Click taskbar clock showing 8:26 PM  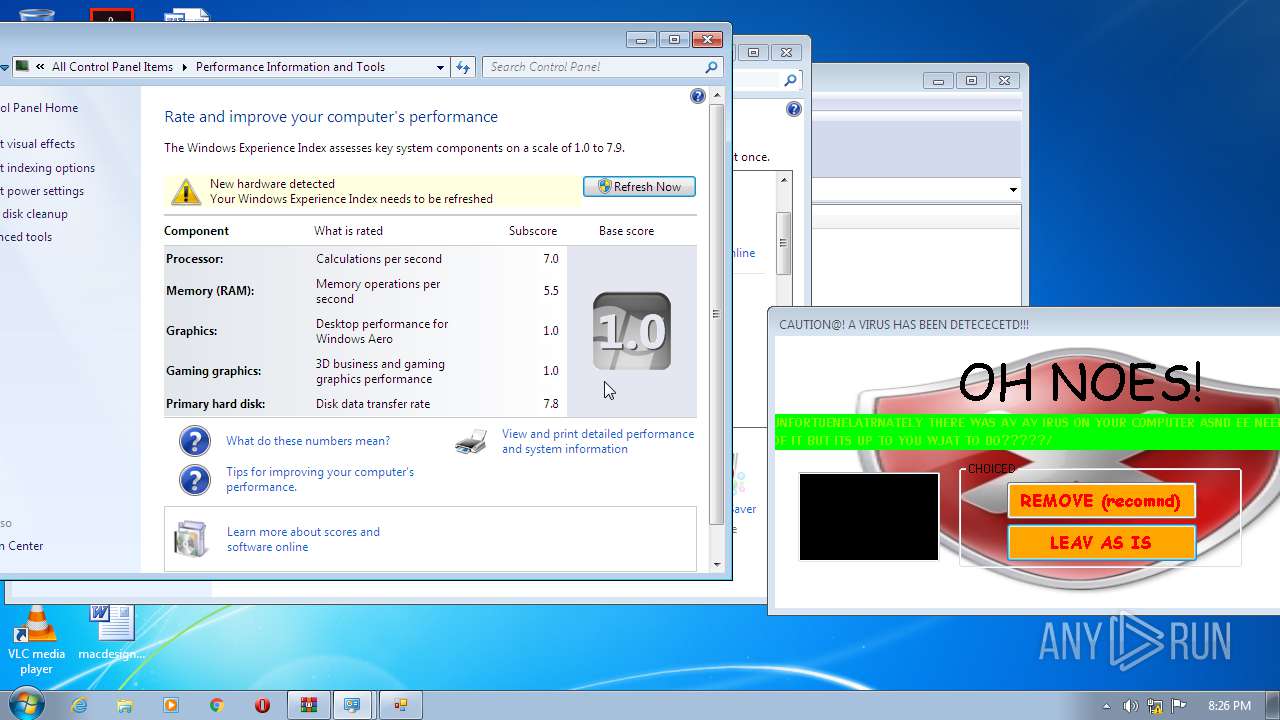1229,705
